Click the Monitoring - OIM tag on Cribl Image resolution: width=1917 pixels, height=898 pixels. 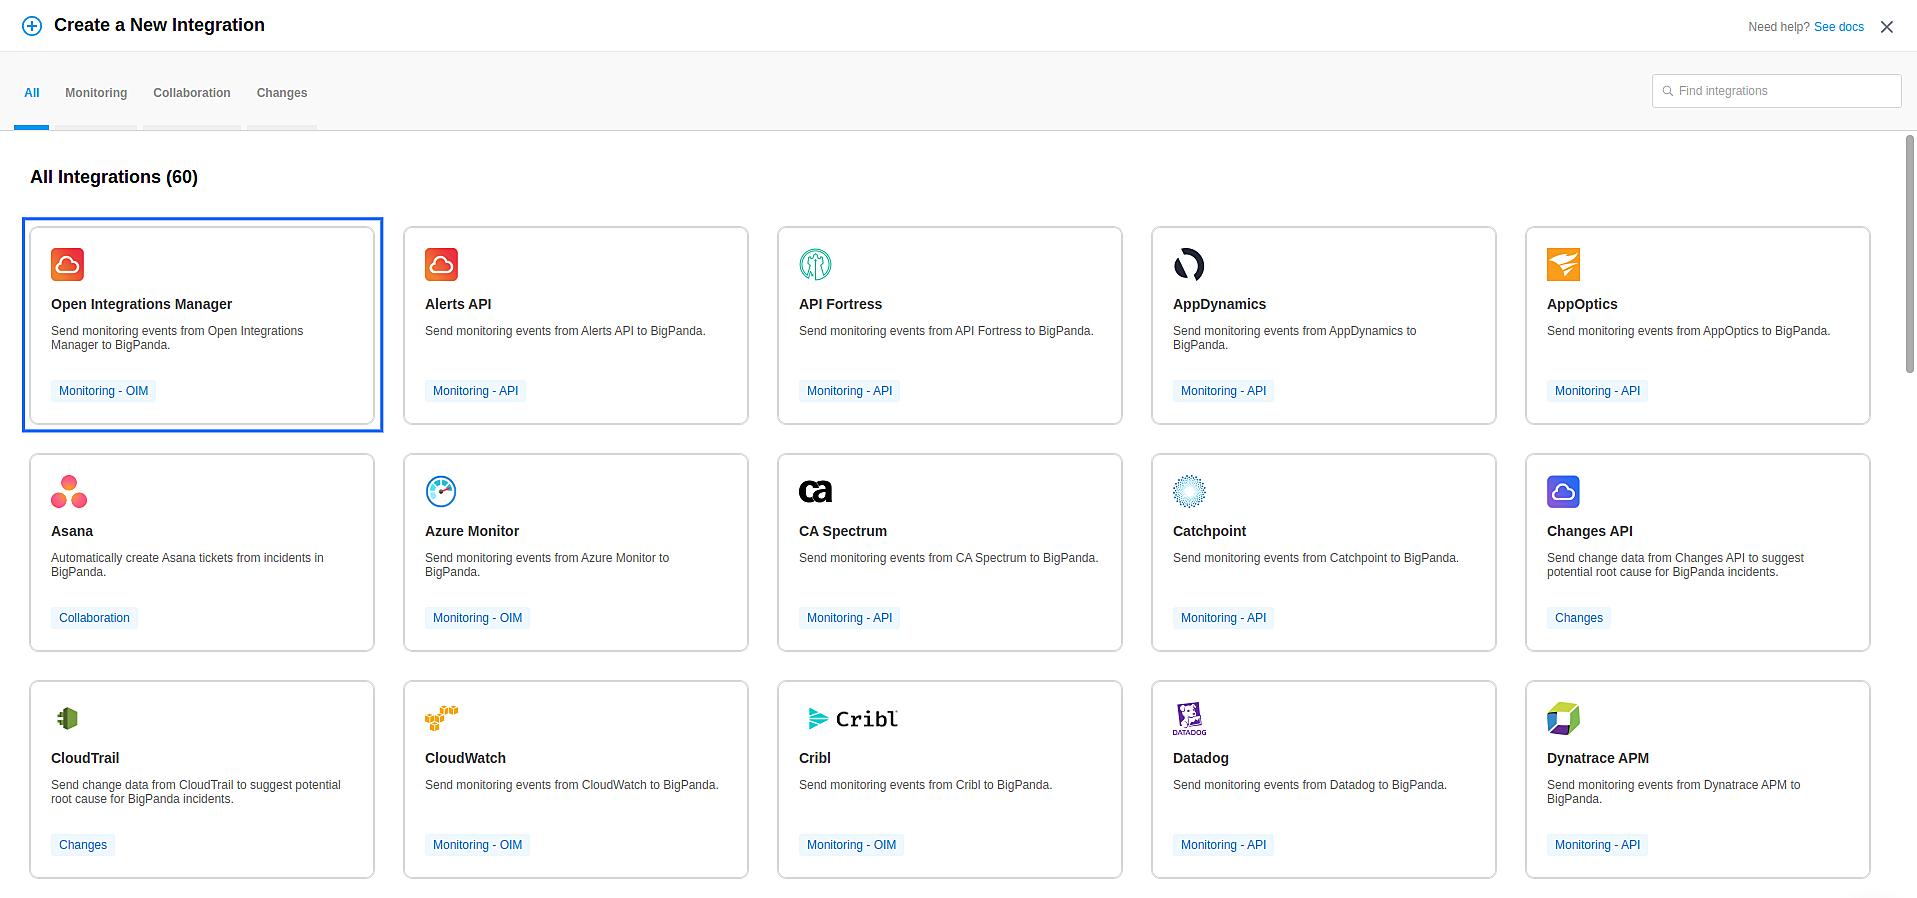pyautogui.click(x=851, y=845)
